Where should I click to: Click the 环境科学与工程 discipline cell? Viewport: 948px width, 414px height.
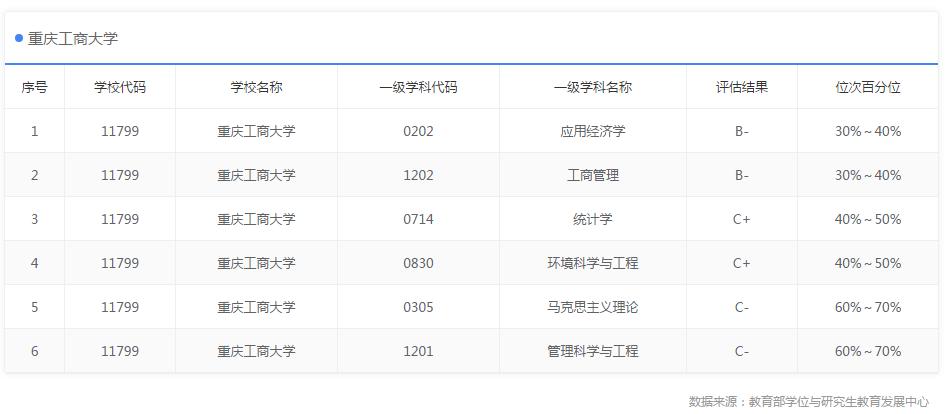coord(592,263)
